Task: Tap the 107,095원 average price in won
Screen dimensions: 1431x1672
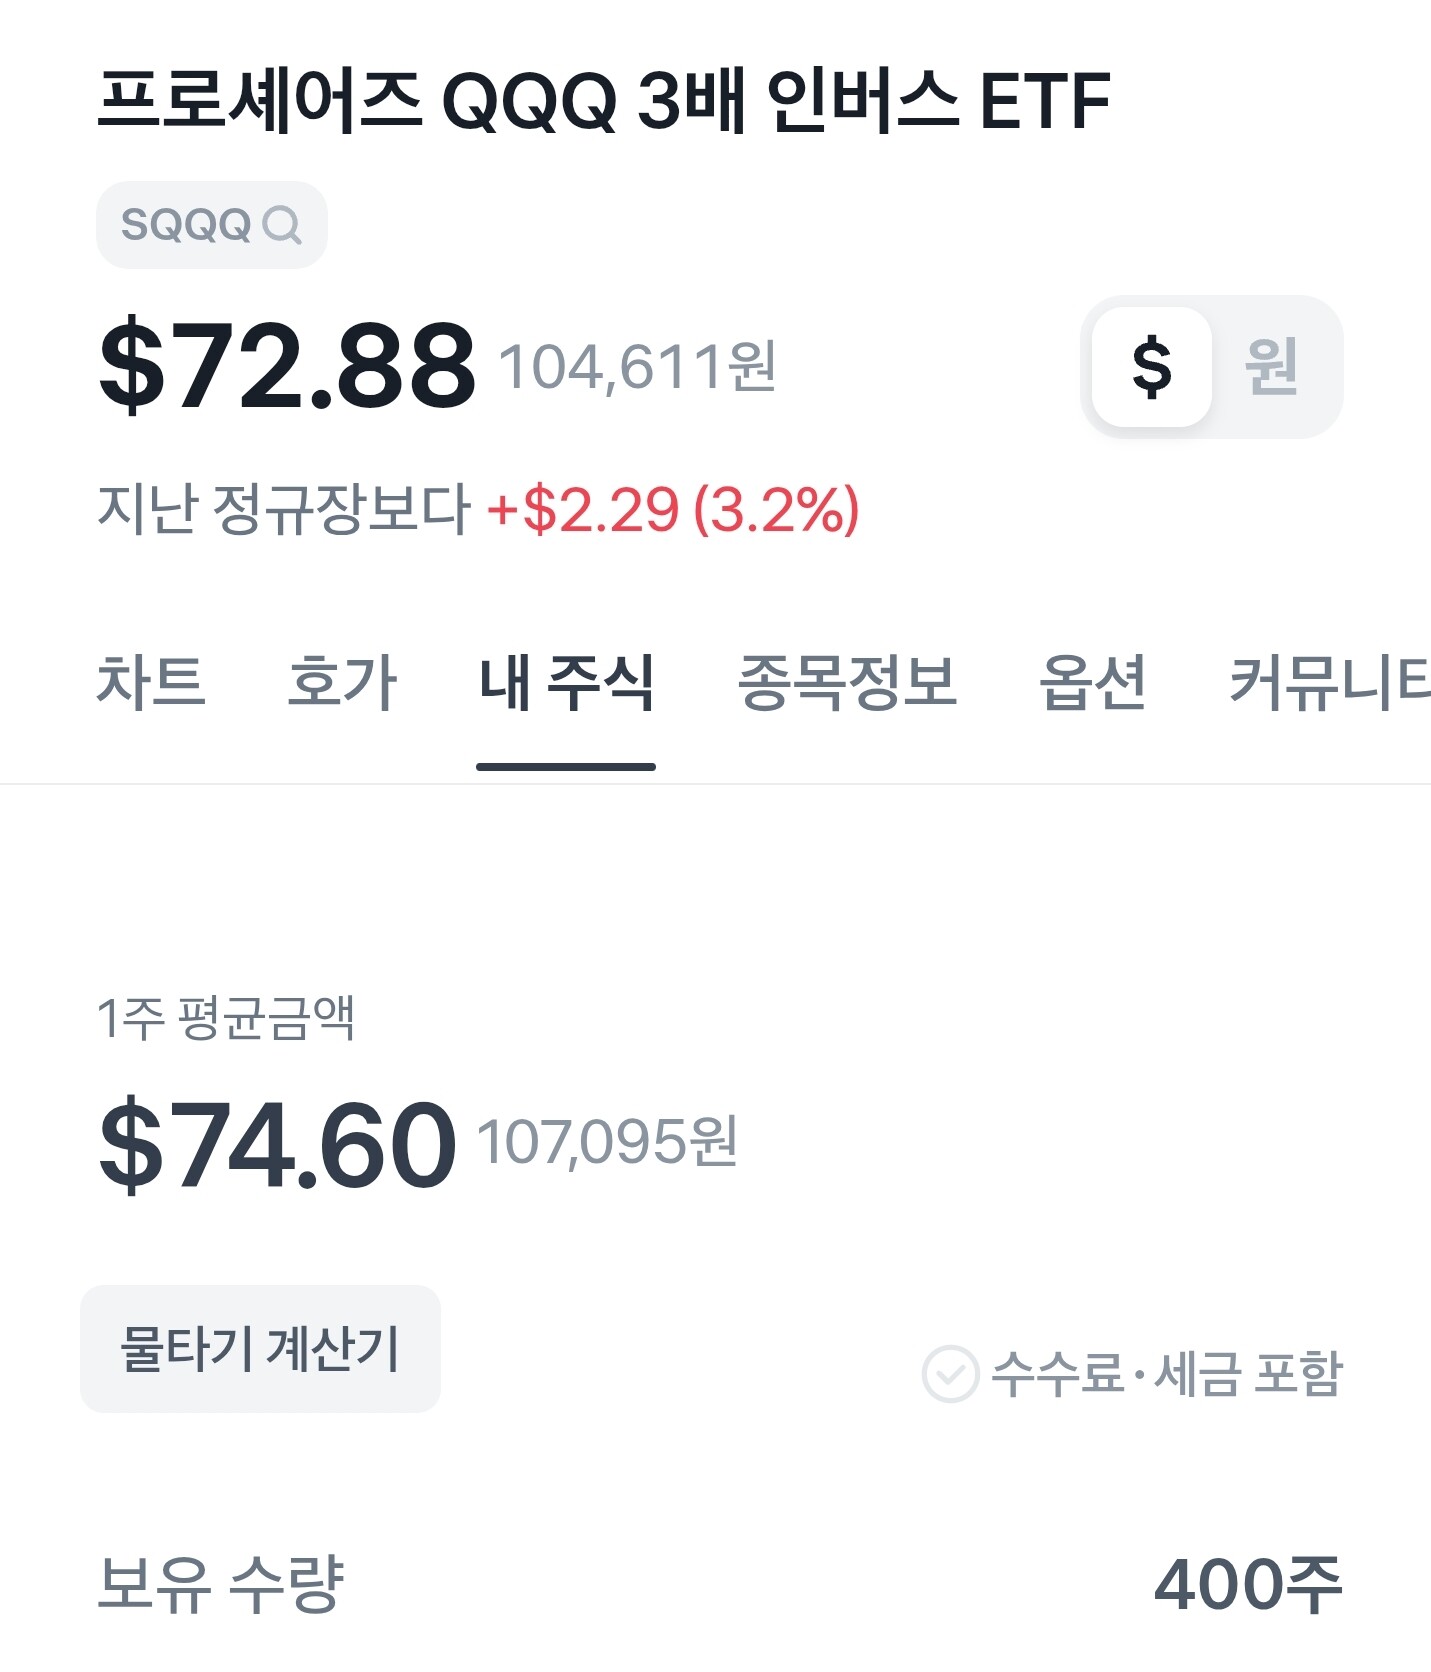Action: tap(607, 1142)
